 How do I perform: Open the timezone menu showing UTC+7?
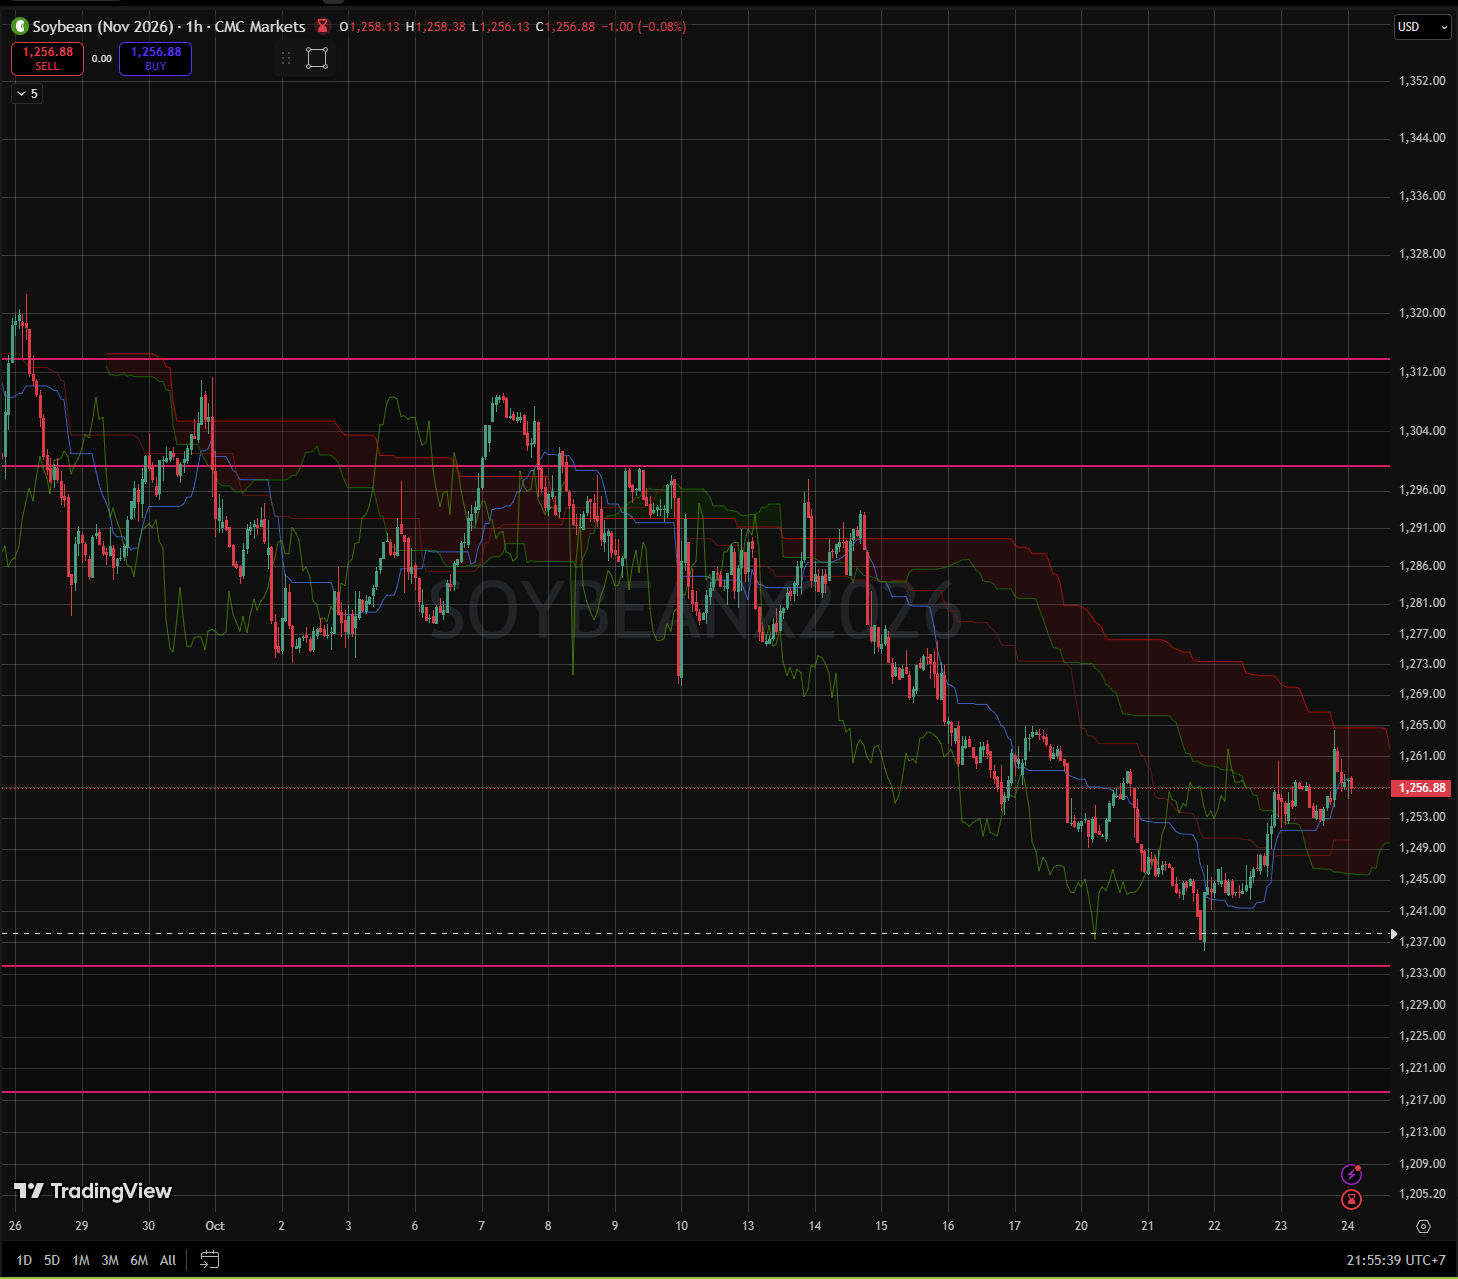(1396, 1260)
